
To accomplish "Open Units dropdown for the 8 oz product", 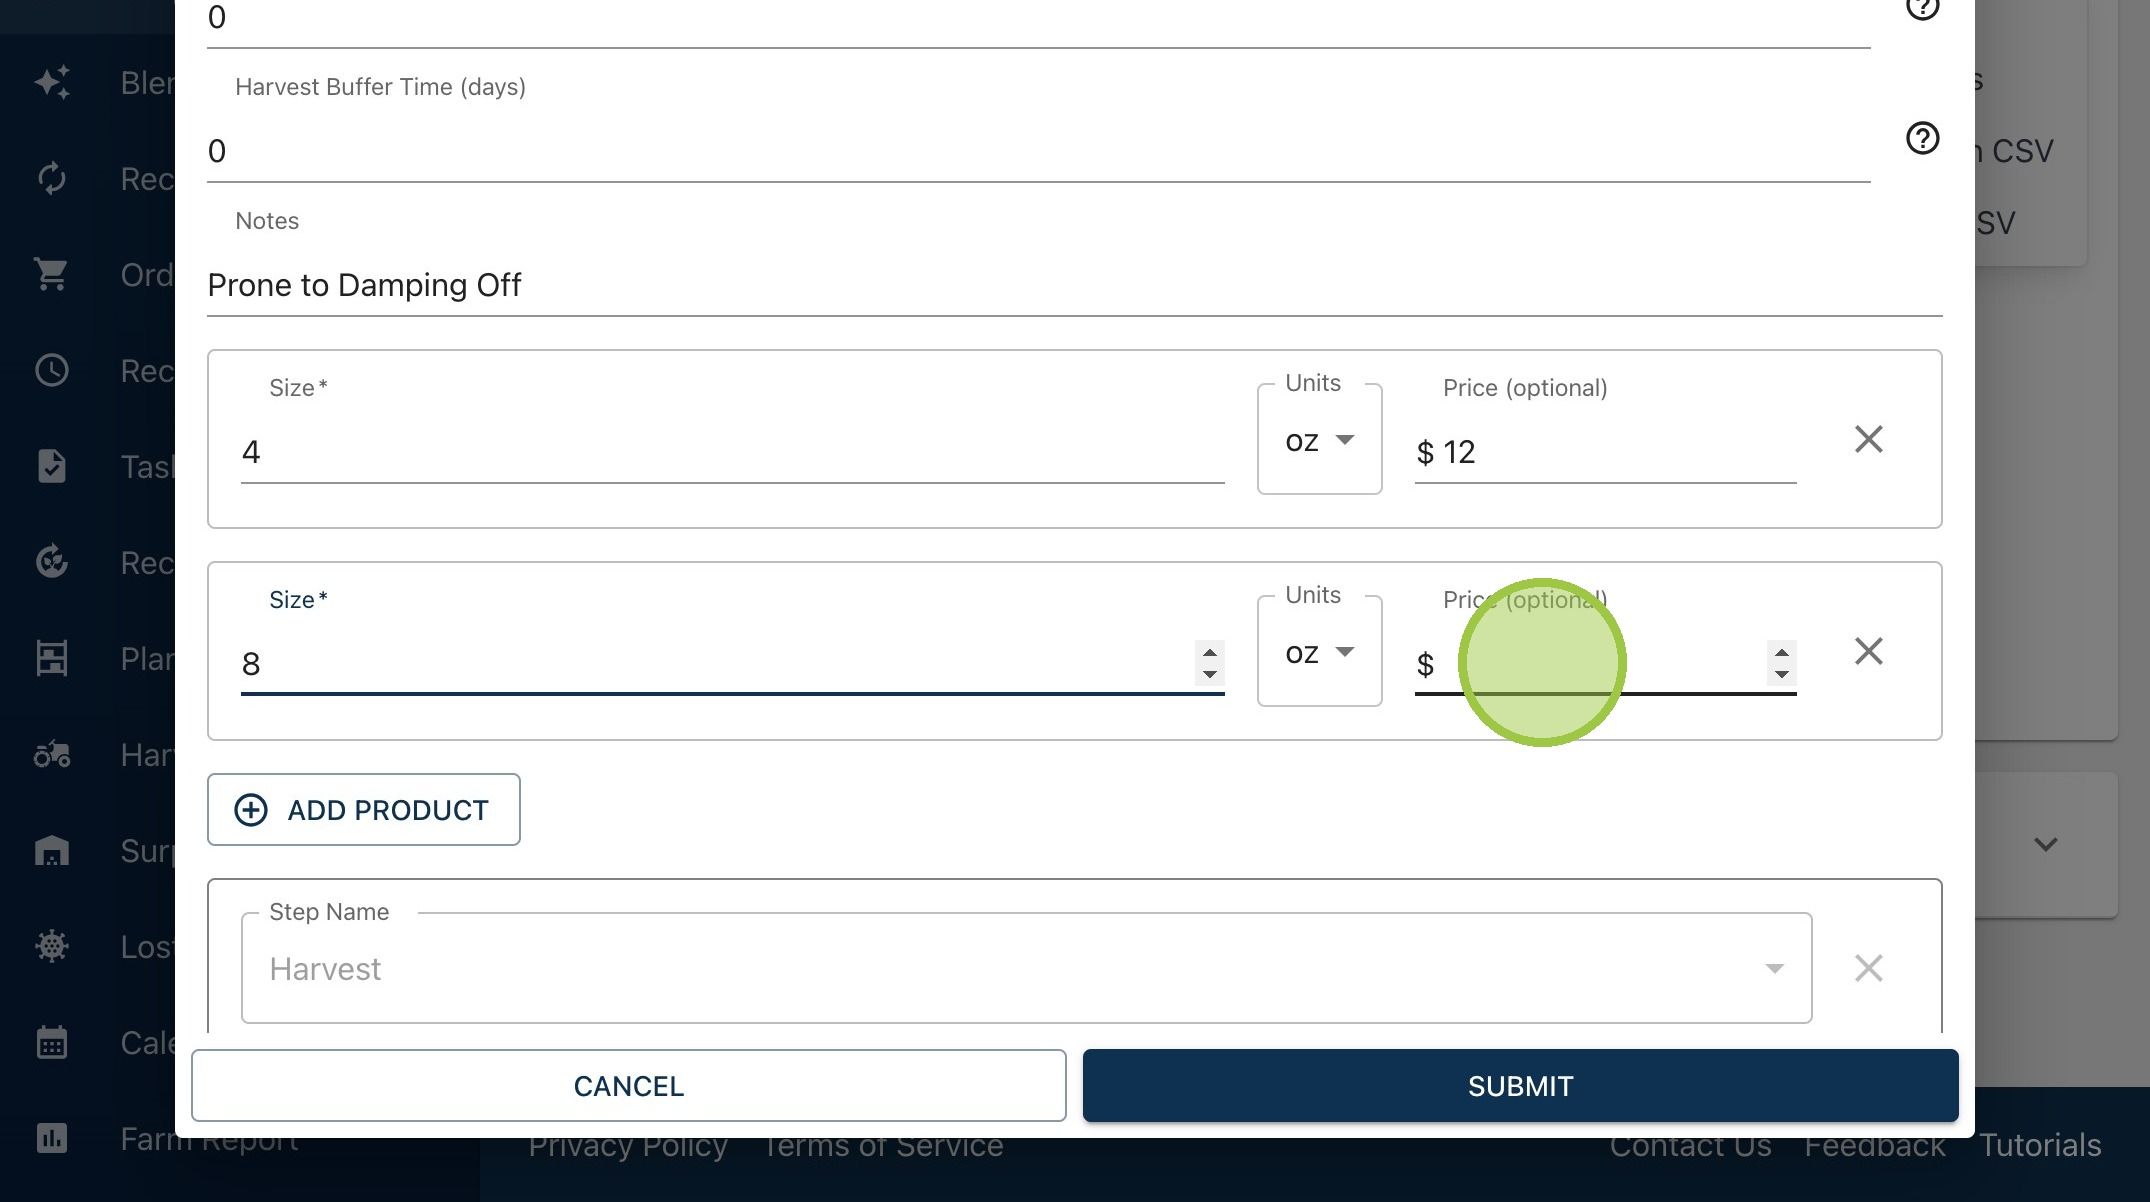I will [1319, 652].
